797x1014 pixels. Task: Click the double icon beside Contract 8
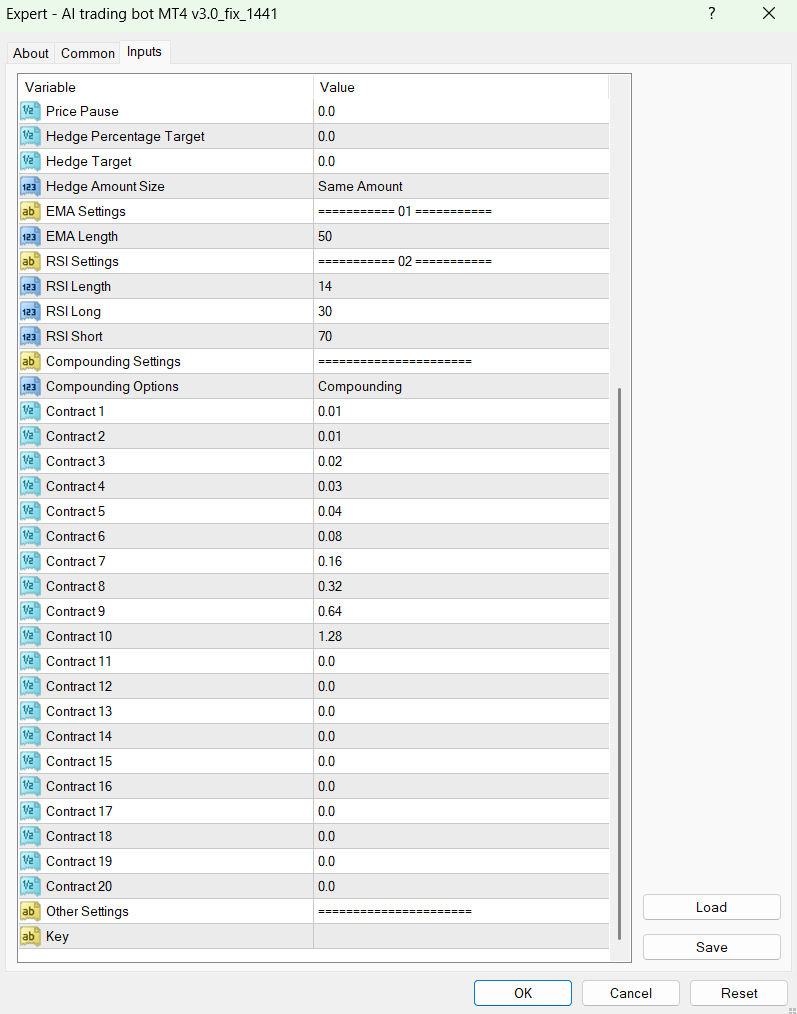pos(30,587)
